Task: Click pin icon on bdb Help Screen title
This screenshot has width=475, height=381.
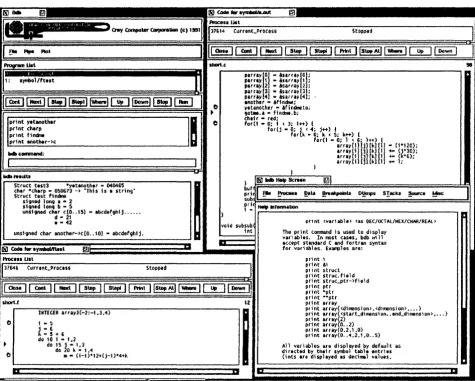Action: pos(327,180)
